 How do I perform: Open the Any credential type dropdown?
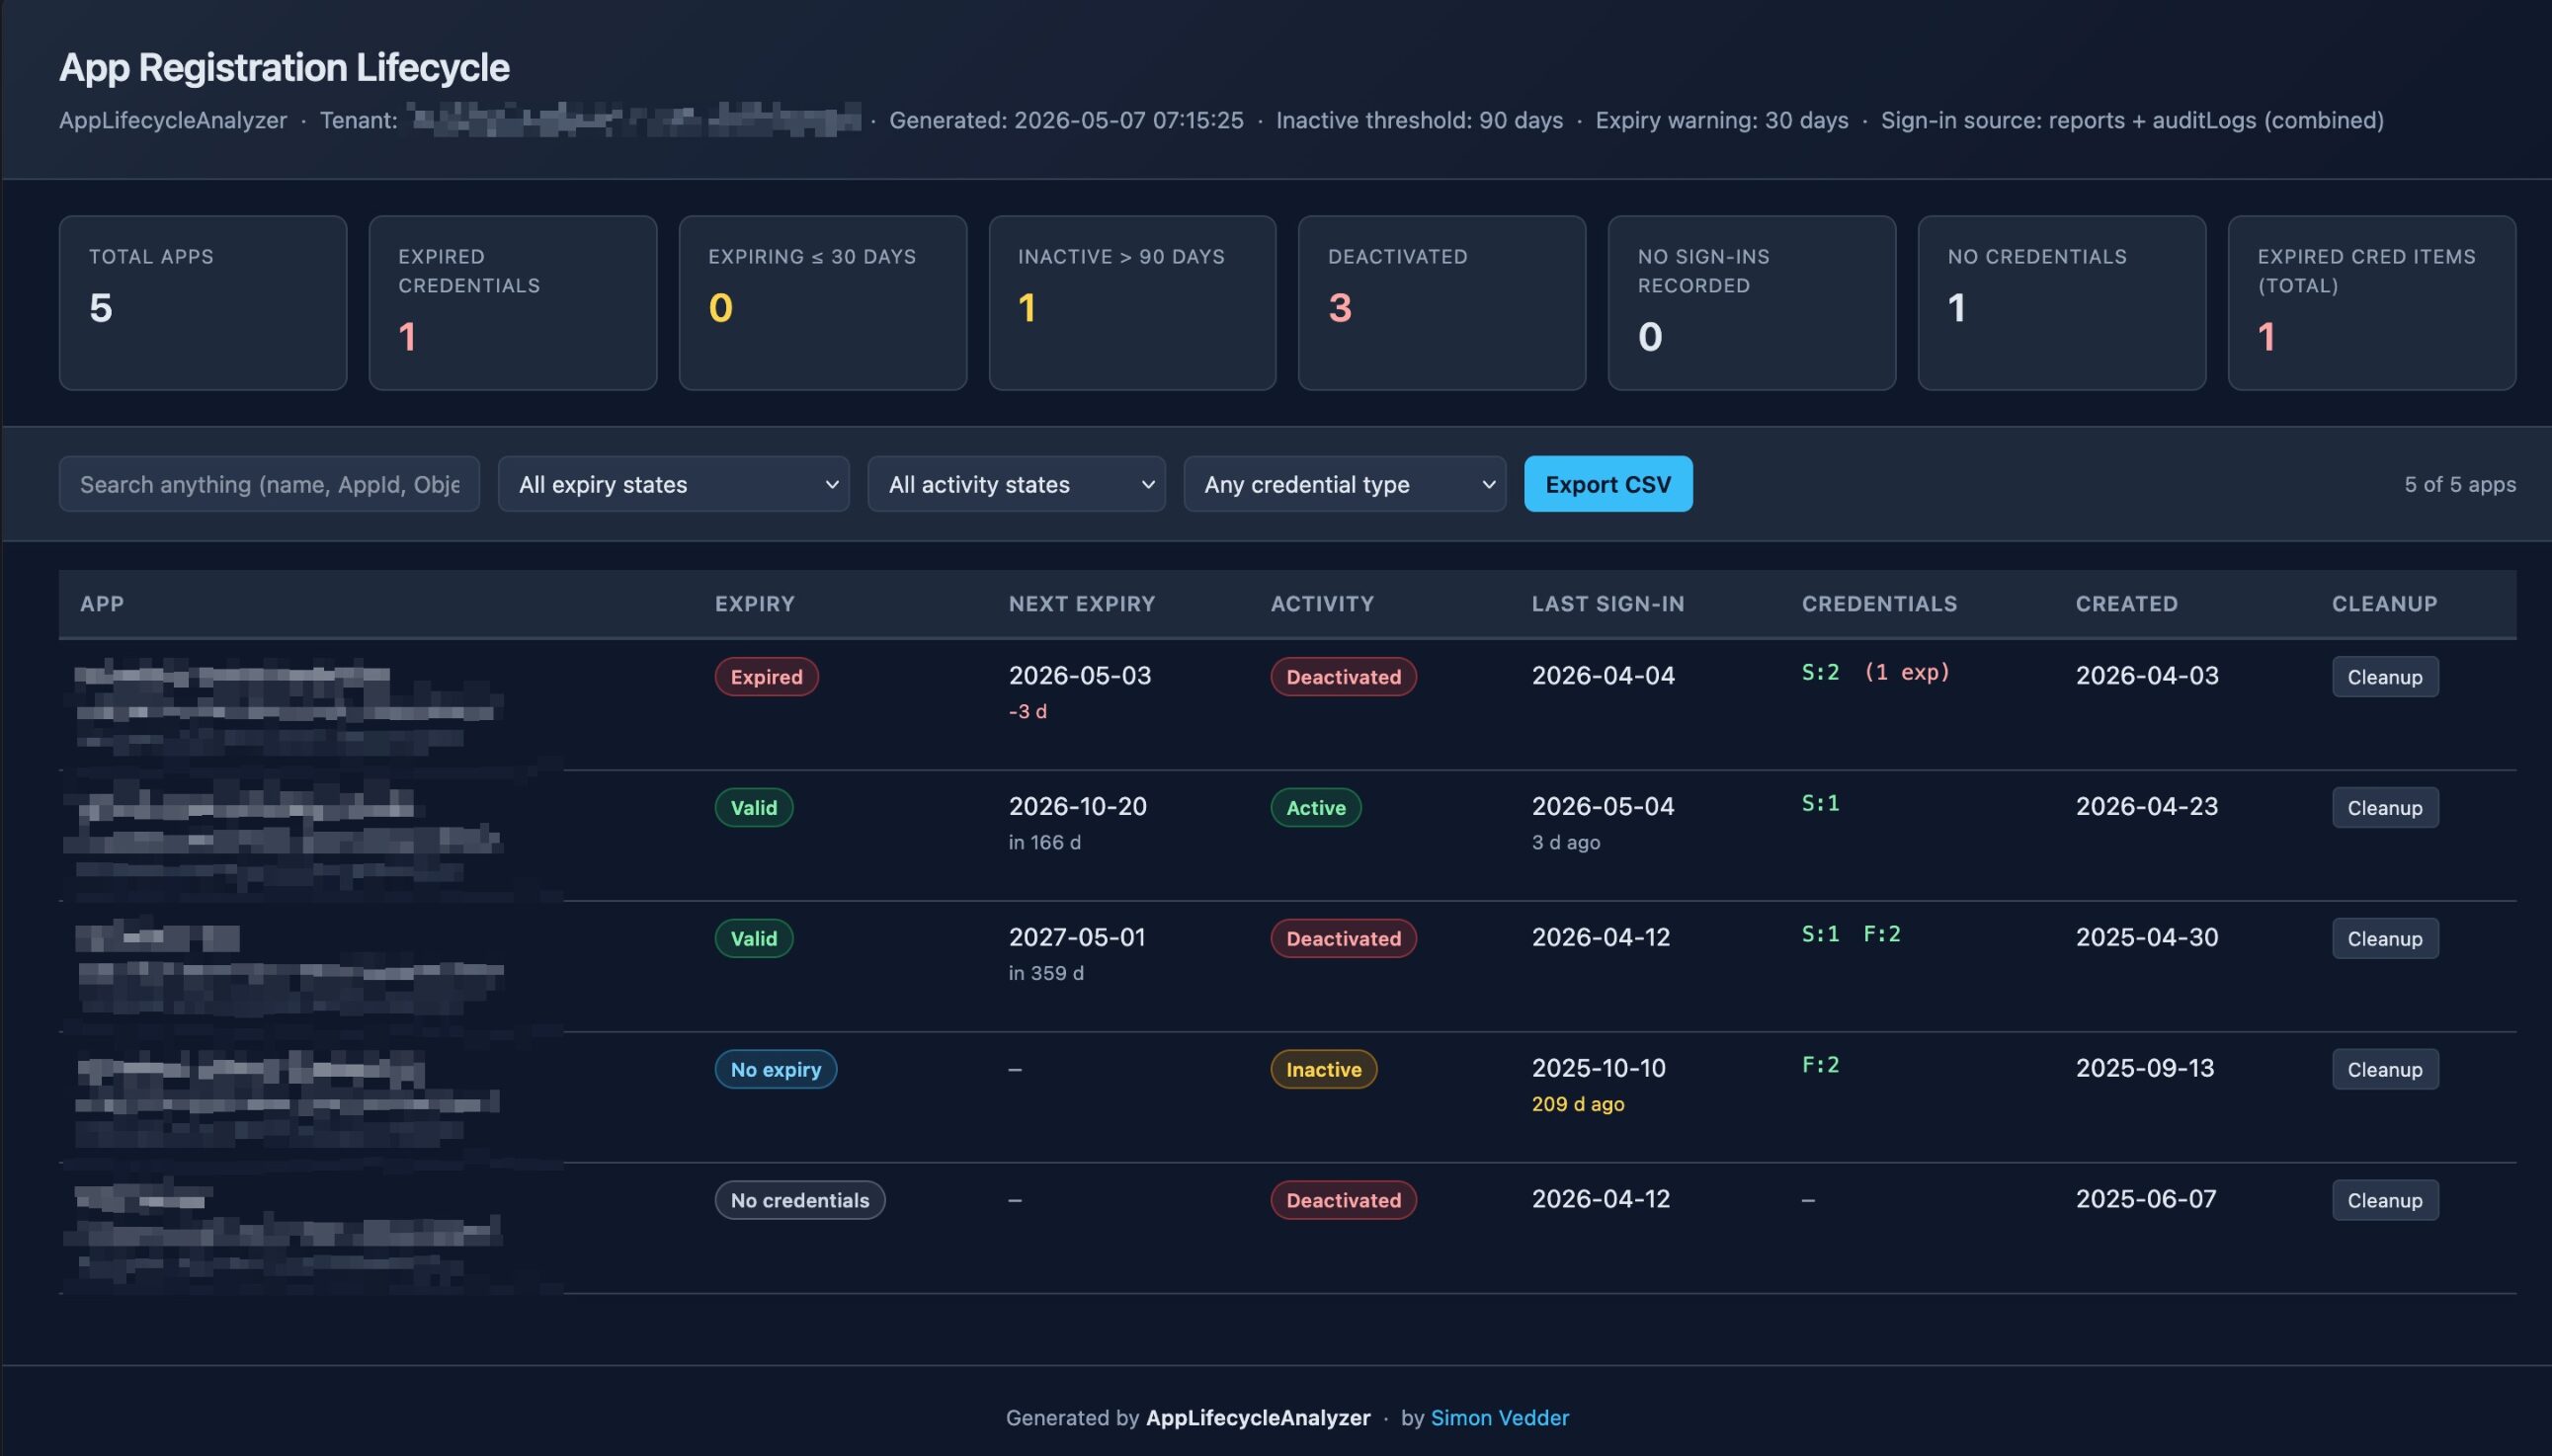(x=1344, y=484)
